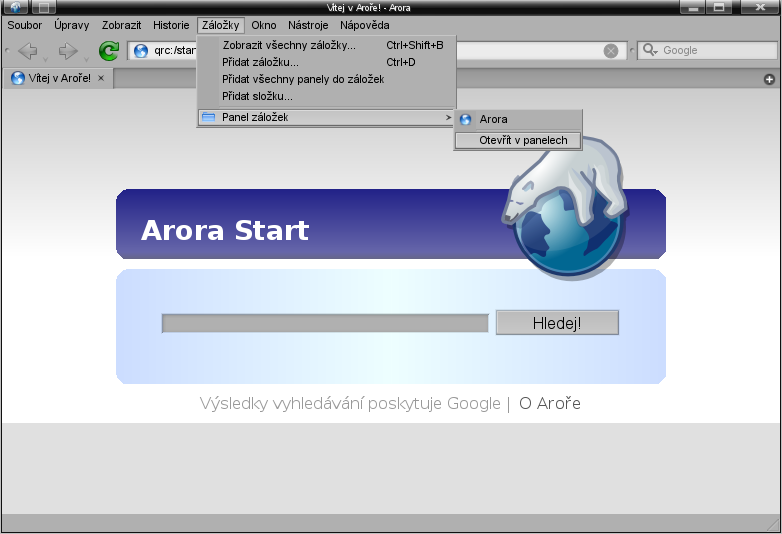The image size is (782, 534).
Task: Reload the page with green refresh icon
Action: 108,50
